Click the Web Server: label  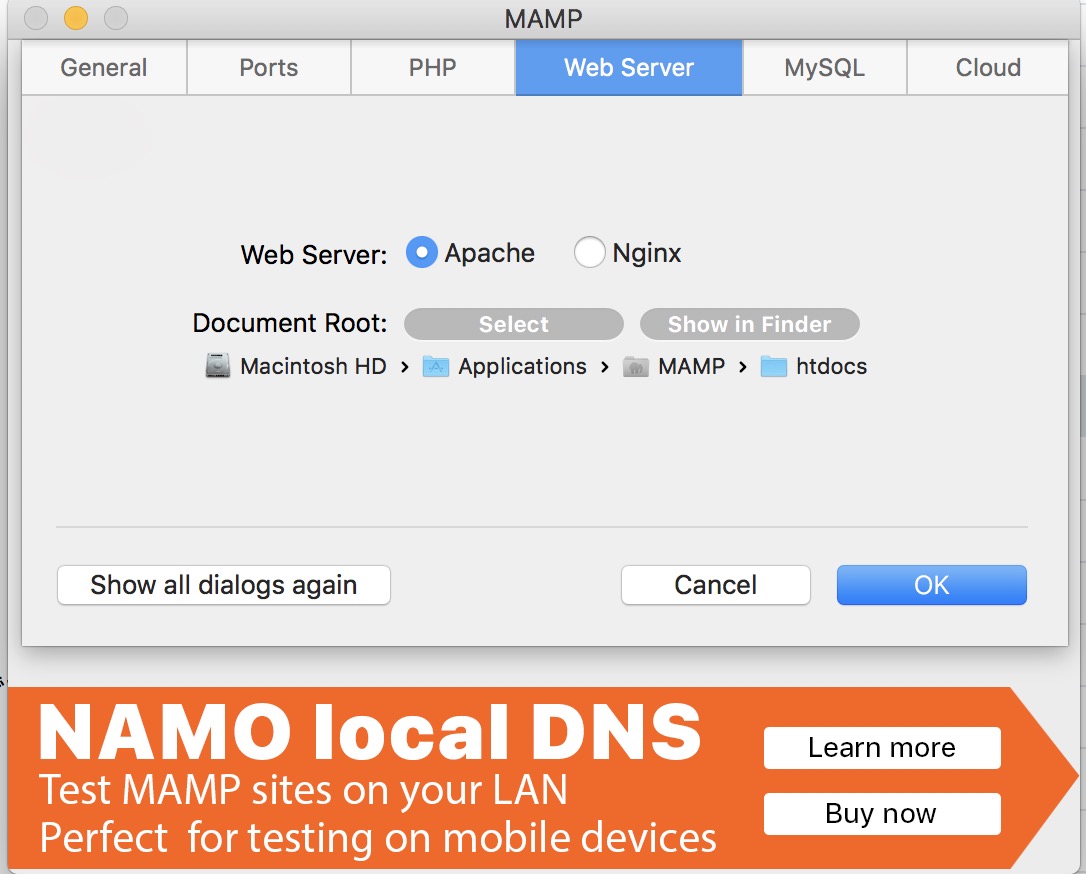314,254
